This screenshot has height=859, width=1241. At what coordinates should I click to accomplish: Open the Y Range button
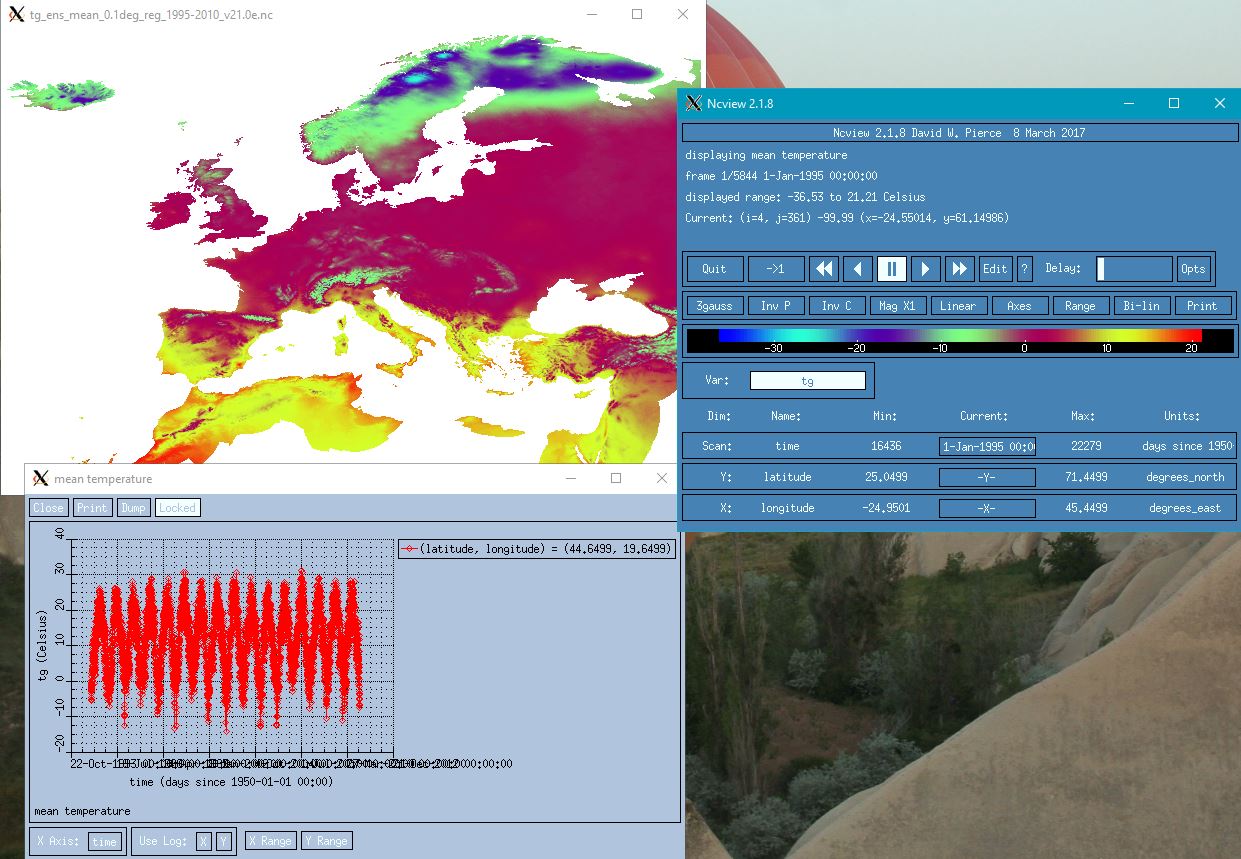click(x=326, y=841)
